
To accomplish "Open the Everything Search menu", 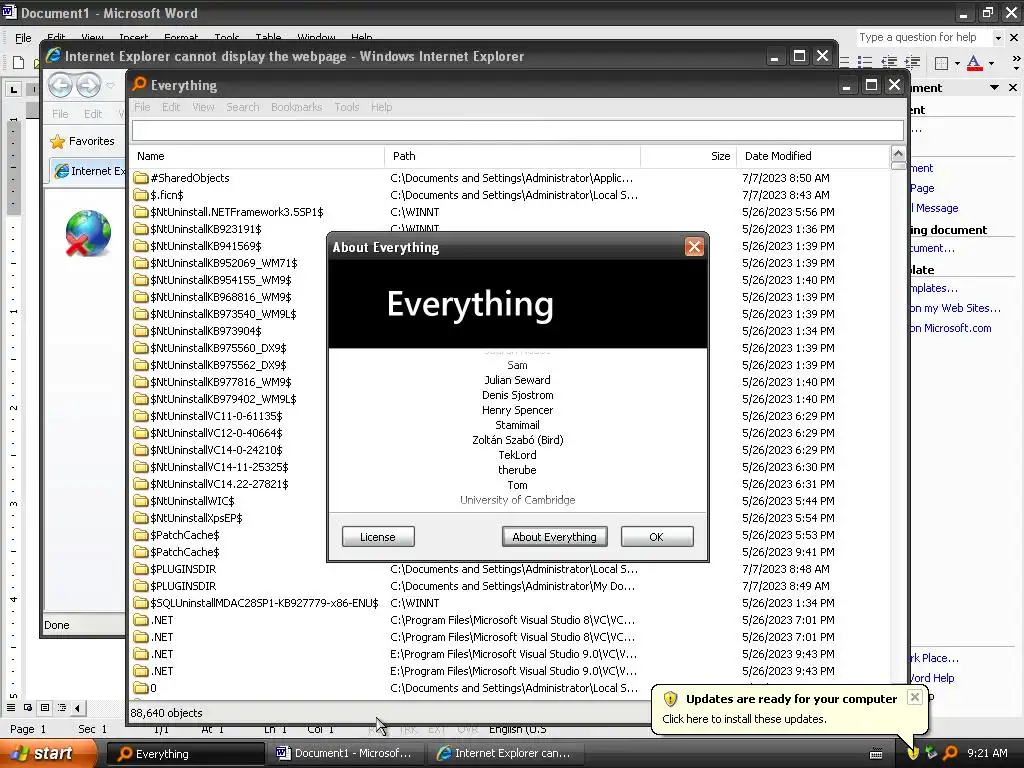I will pos(242,107).
